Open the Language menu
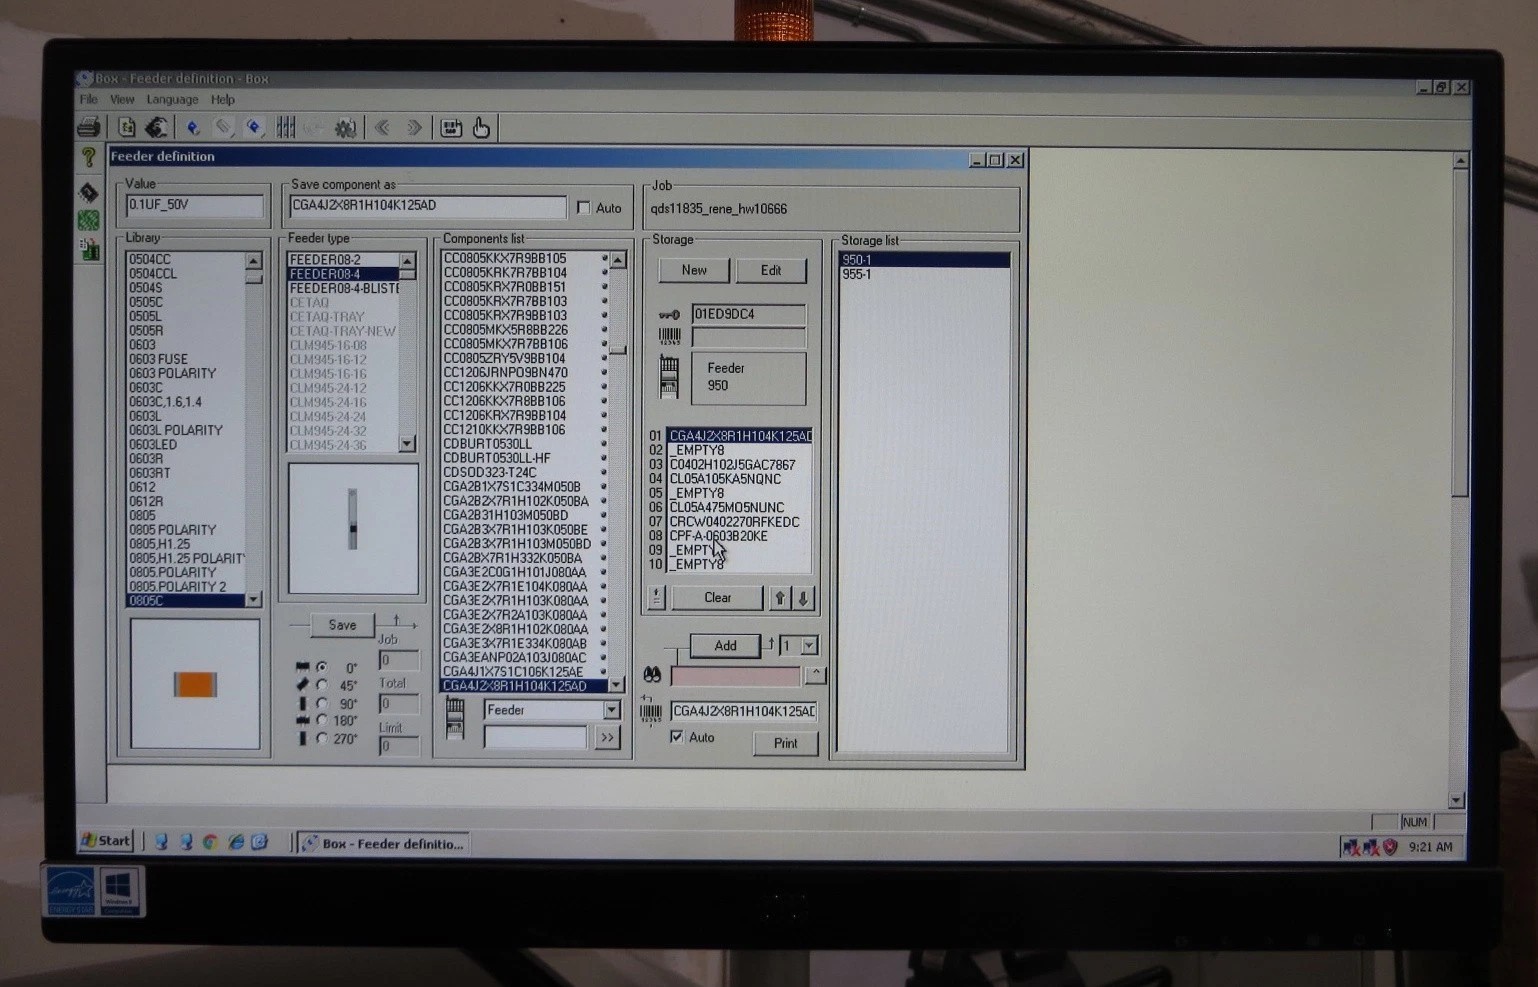This screenshot has width=1538, height=987. click(x=172, y=100)
